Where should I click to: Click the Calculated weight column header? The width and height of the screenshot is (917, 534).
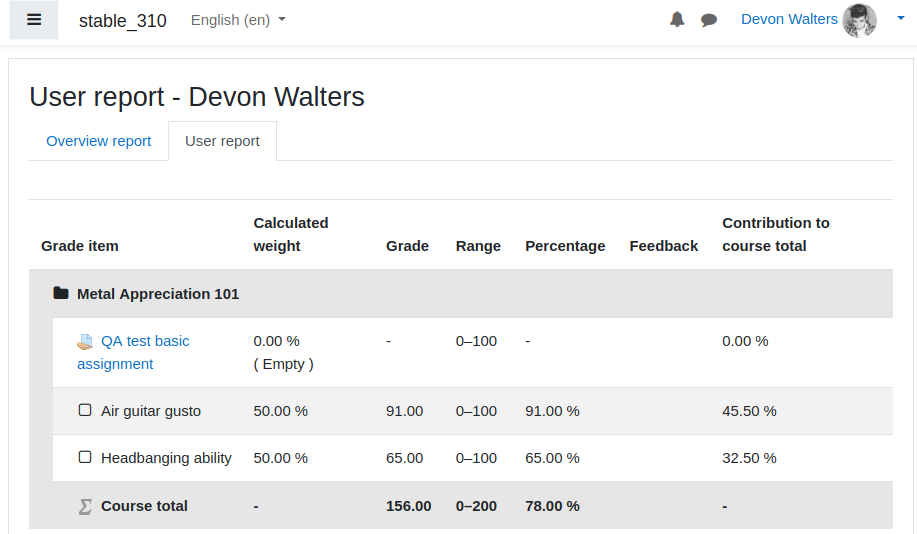291,235
